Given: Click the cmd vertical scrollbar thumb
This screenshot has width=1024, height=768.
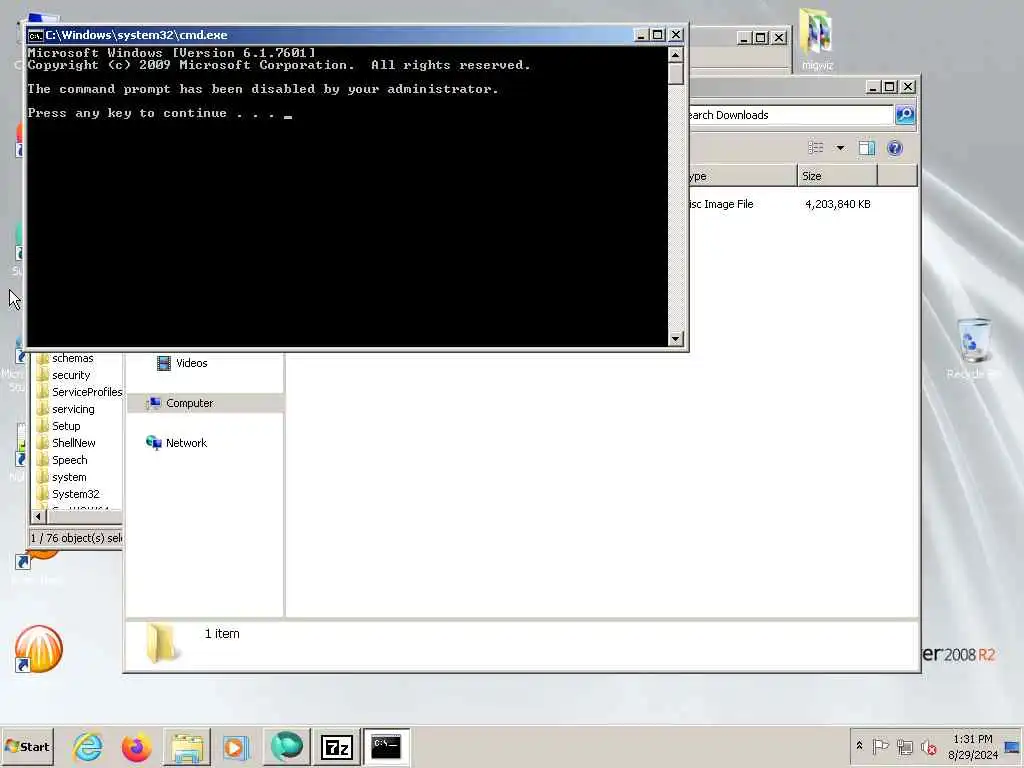Looking at the screenshot, I should (x=676, y=73).
